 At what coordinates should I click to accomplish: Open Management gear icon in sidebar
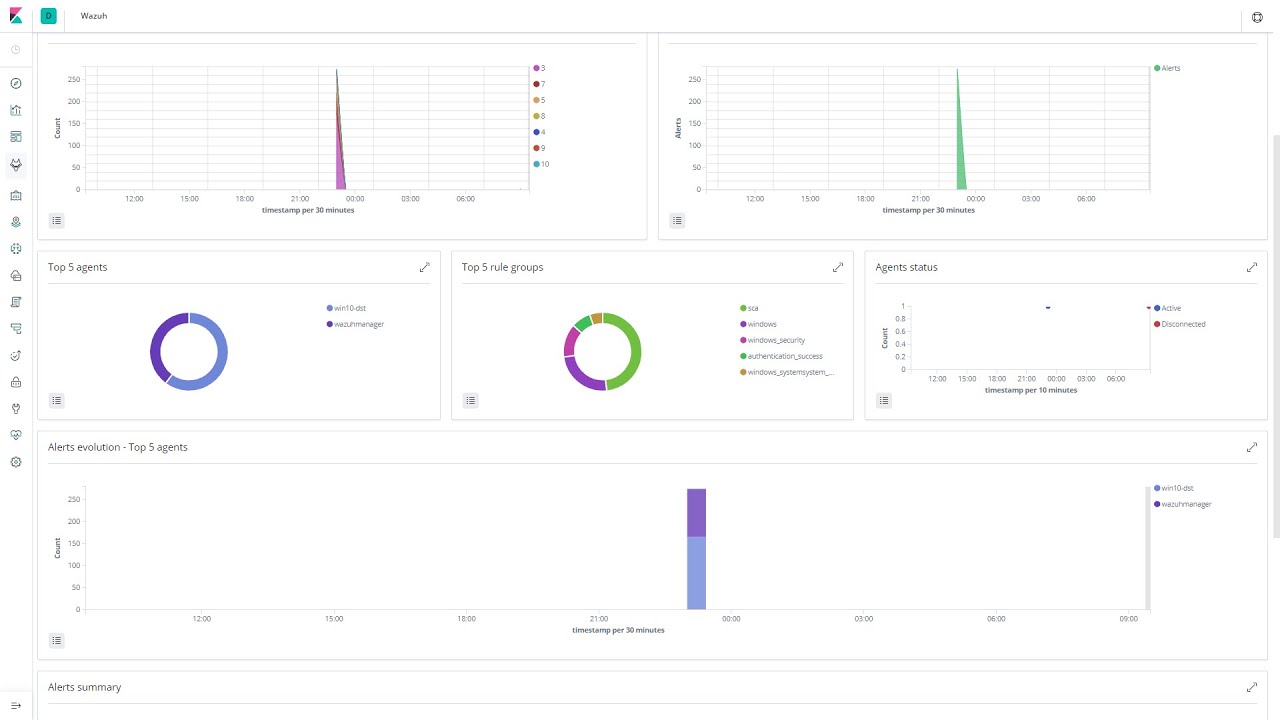tap(16, 462)
